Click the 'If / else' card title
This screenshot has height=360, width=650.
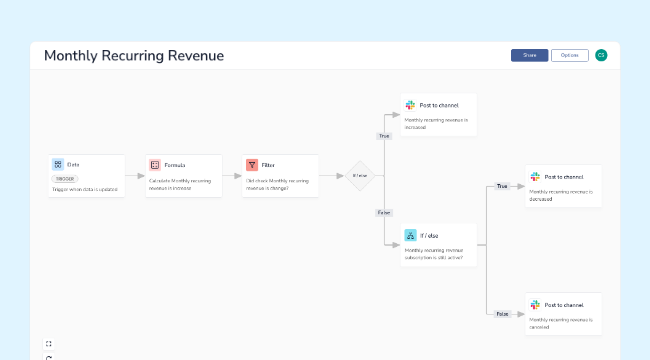tap(429, 236)
